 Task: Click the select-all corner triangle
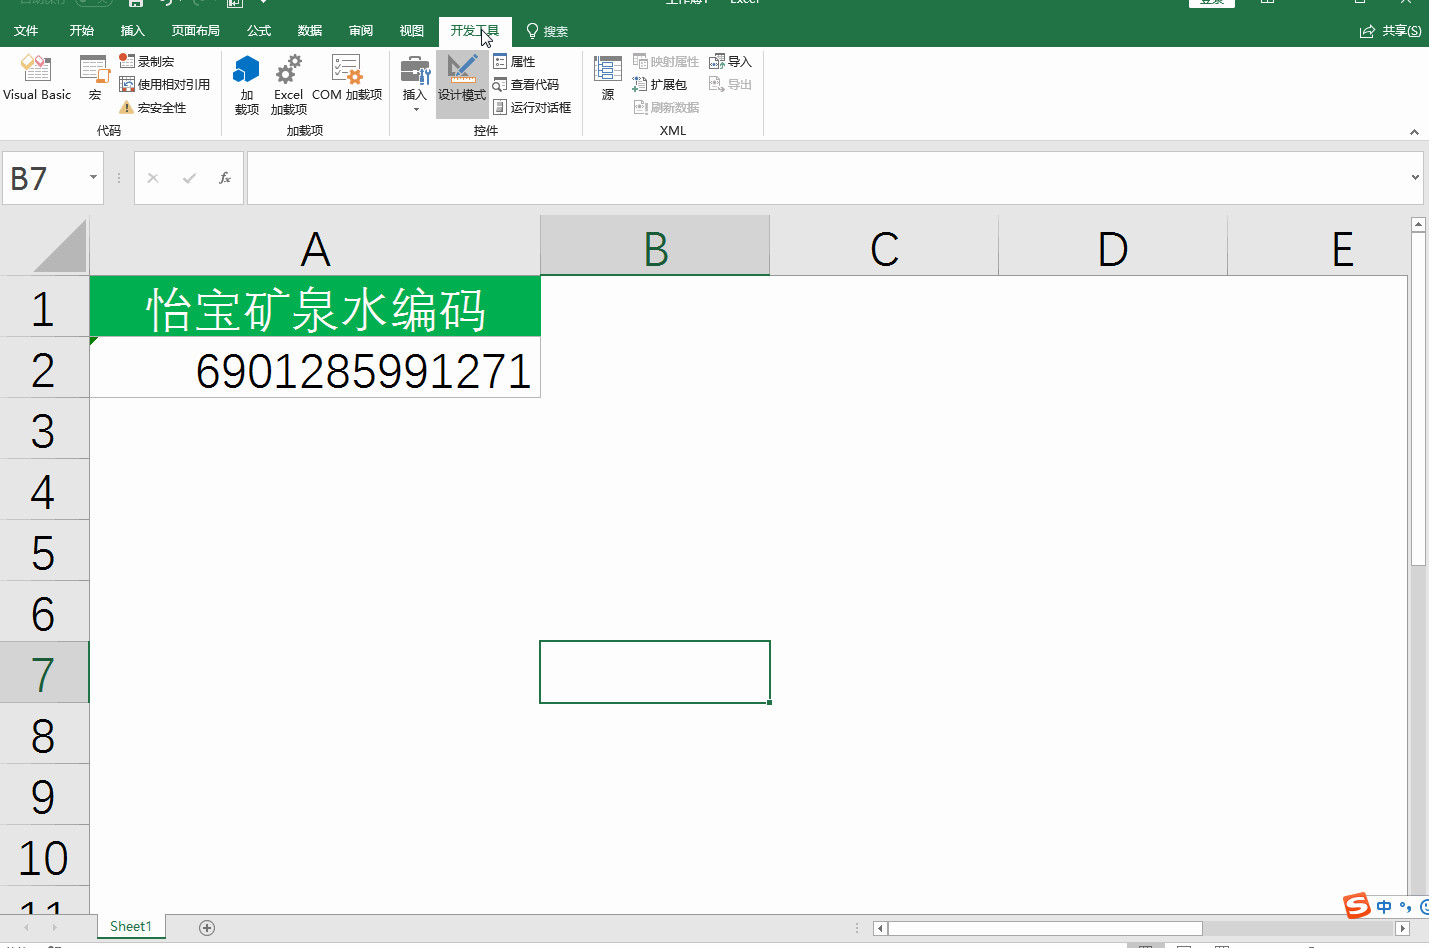(x=60, y=246)
